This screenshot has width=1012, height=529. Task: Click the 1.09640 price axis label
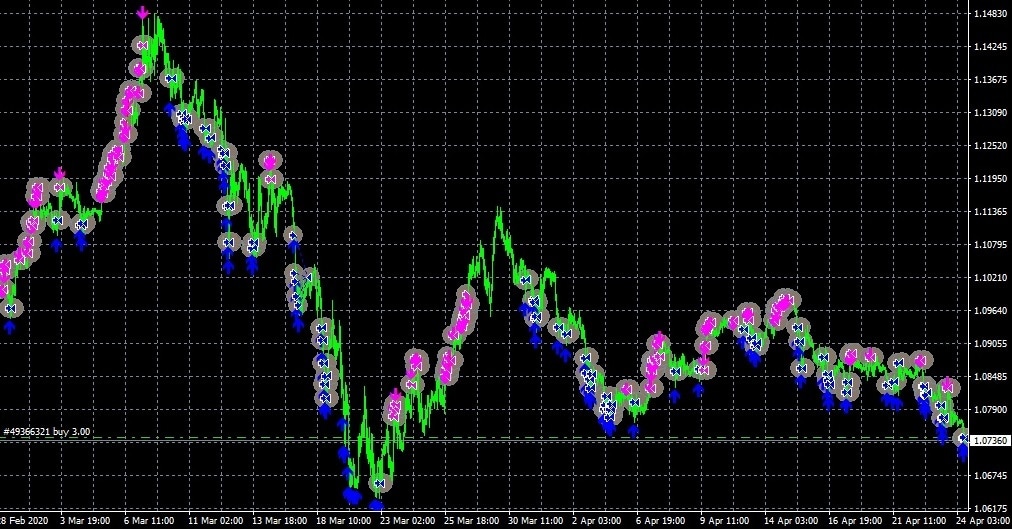[990, 310]
